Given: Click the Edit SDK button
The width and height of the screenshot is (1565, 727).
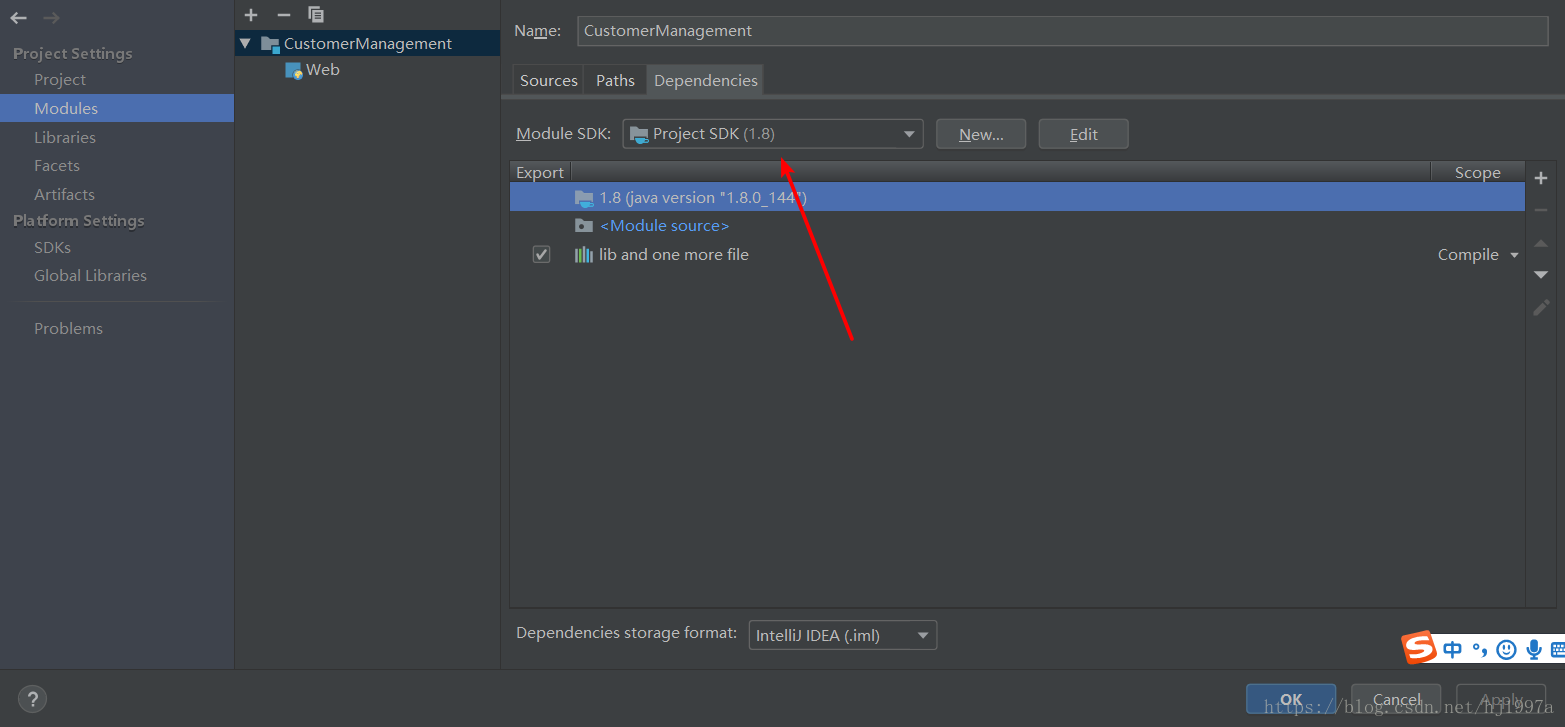Looking at the screenshot, I should (x=1084, y=134).
